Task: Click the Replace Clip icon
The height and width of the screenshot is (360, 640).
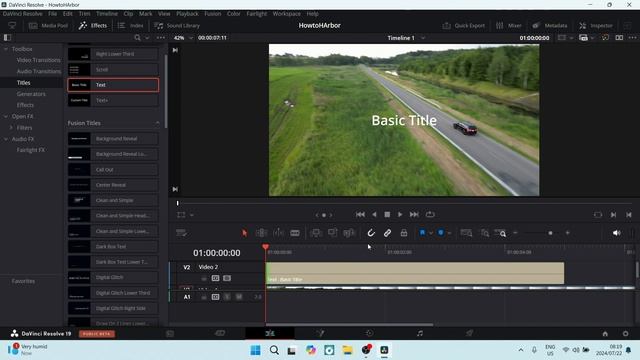Action: coord(349,233)
